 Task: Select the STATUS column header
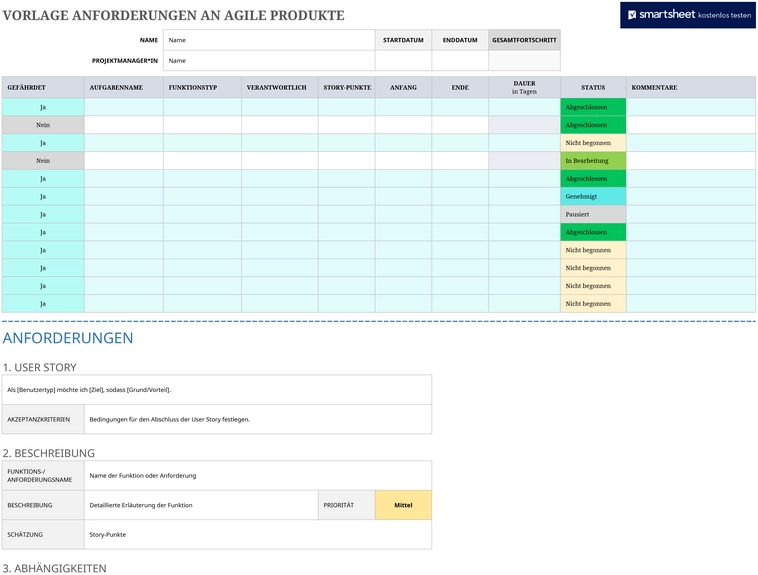(x=593, y=88)
